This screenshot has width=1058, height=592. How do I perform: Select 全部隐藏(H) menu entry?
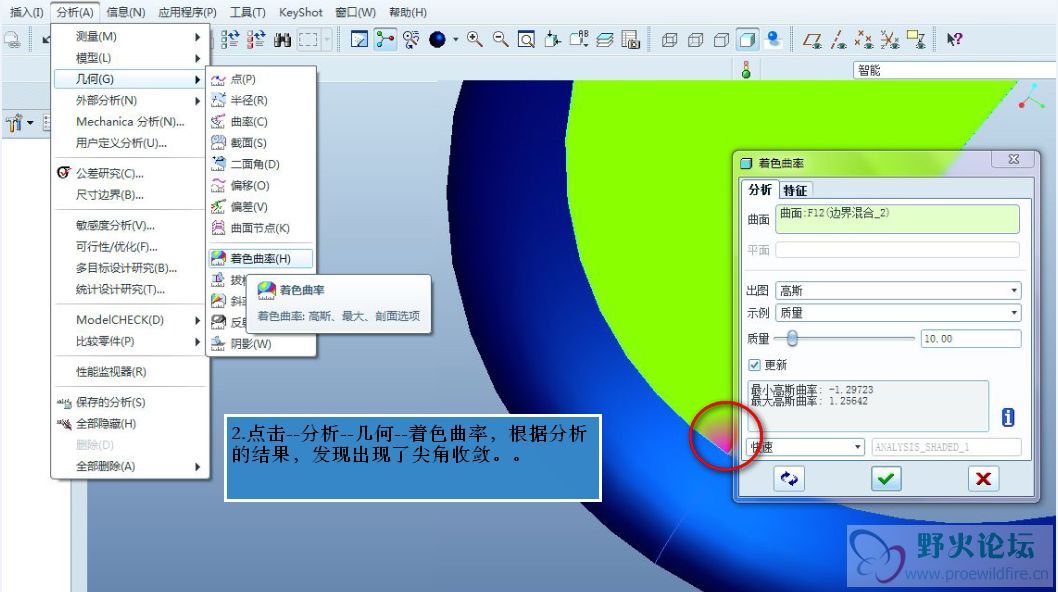pos(130,424)
